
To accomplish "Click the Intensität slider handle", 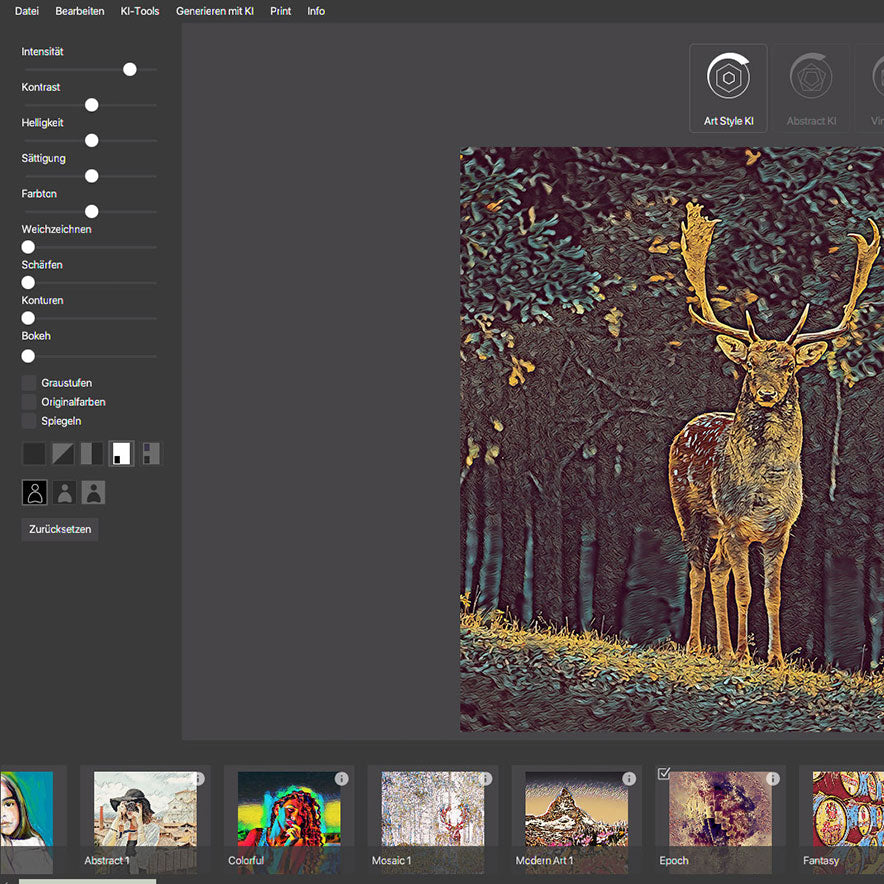I will click(130, 69).
